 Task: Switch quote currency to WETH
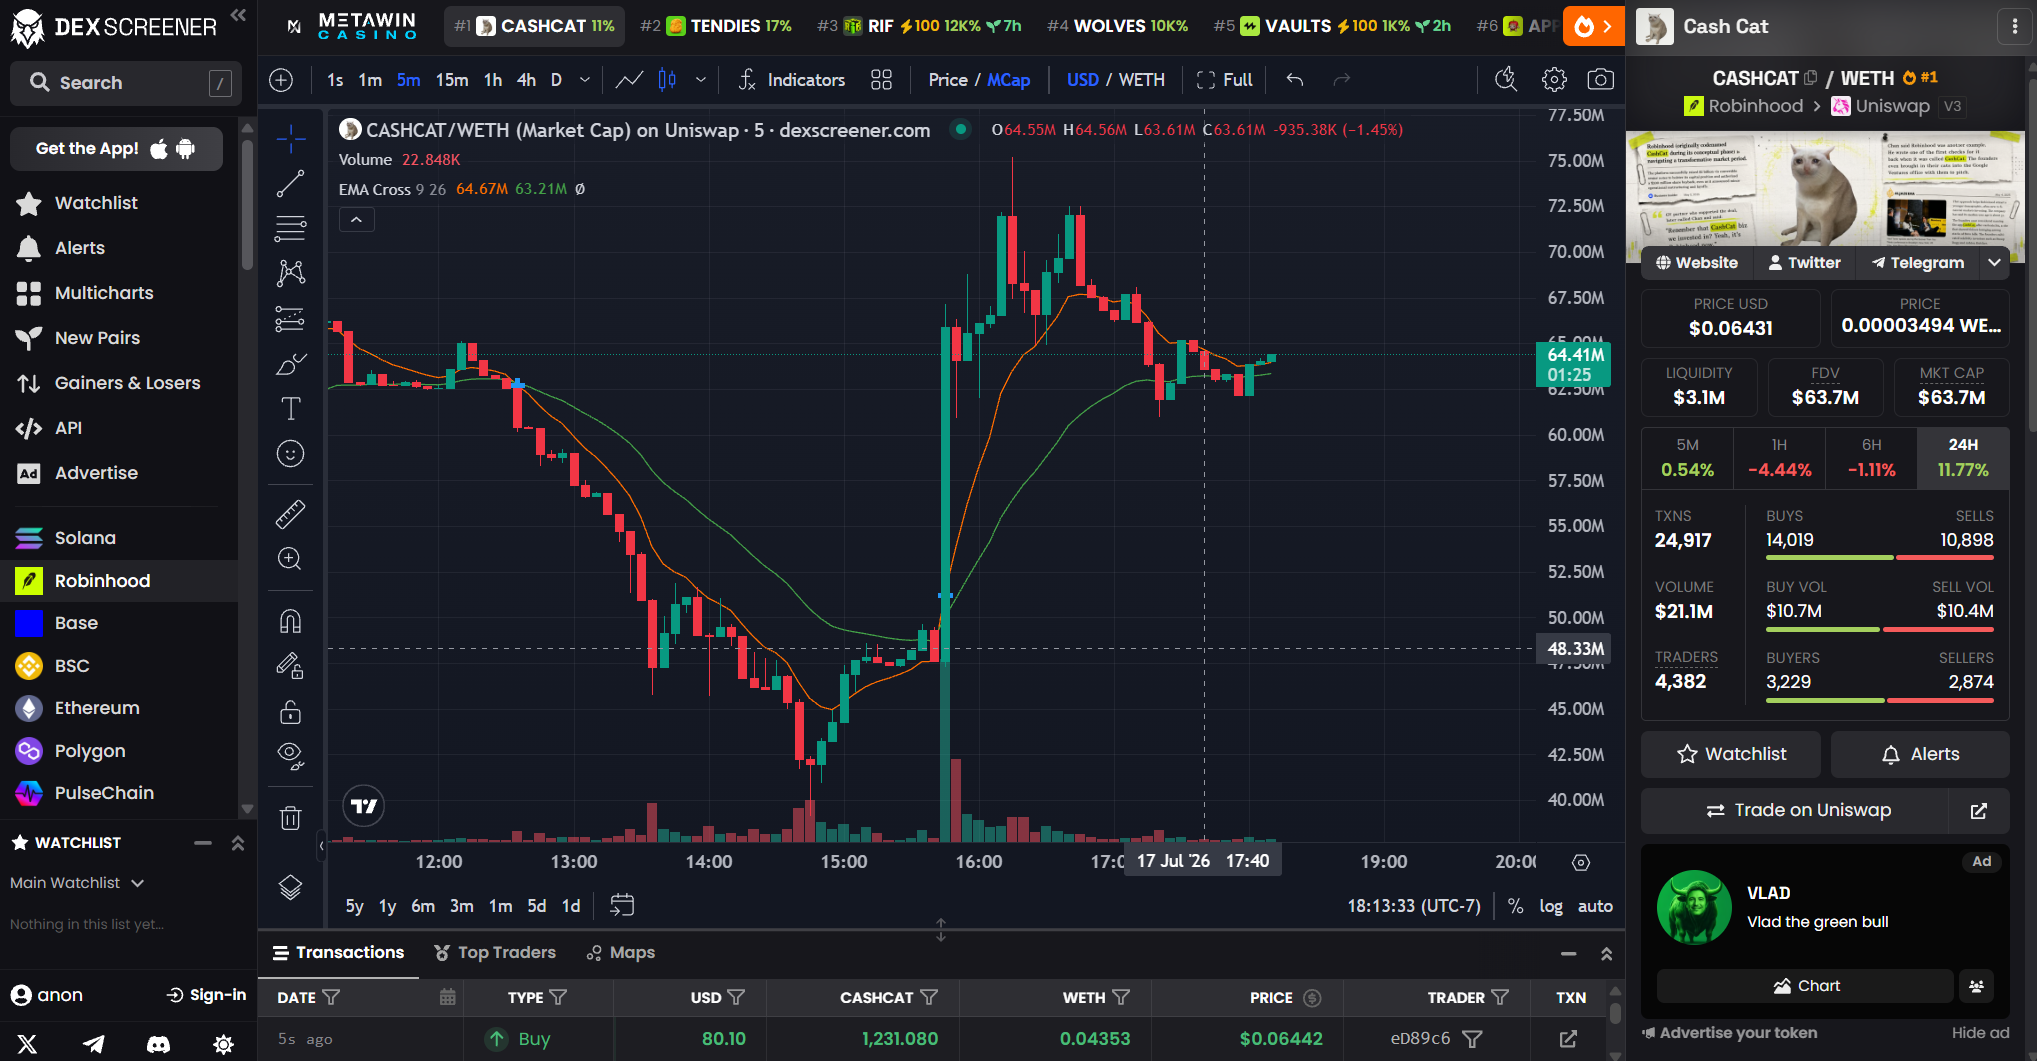pos(1142,80)
